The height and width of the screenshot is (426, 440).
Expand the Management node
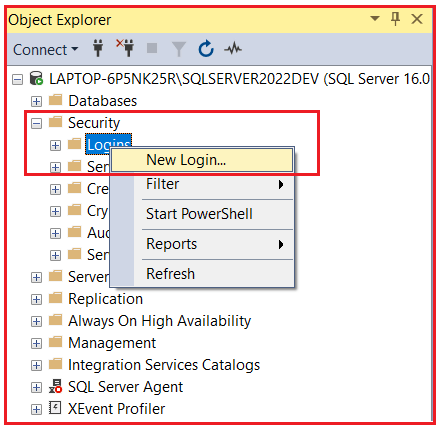coord(36,343)
